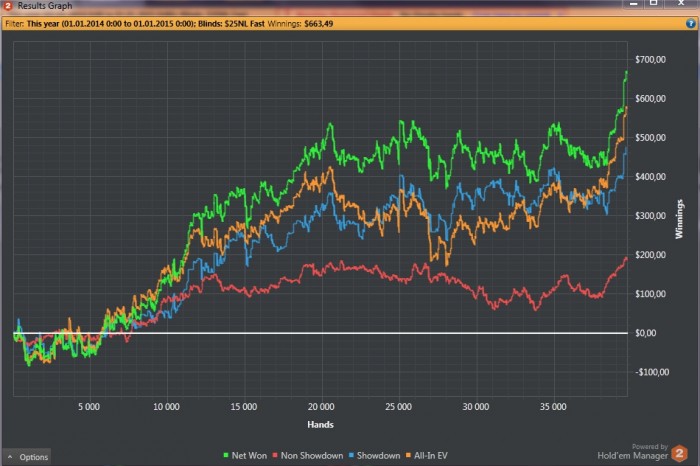
Task: Select the $600,00 axis label
Action: click(650, 99)
